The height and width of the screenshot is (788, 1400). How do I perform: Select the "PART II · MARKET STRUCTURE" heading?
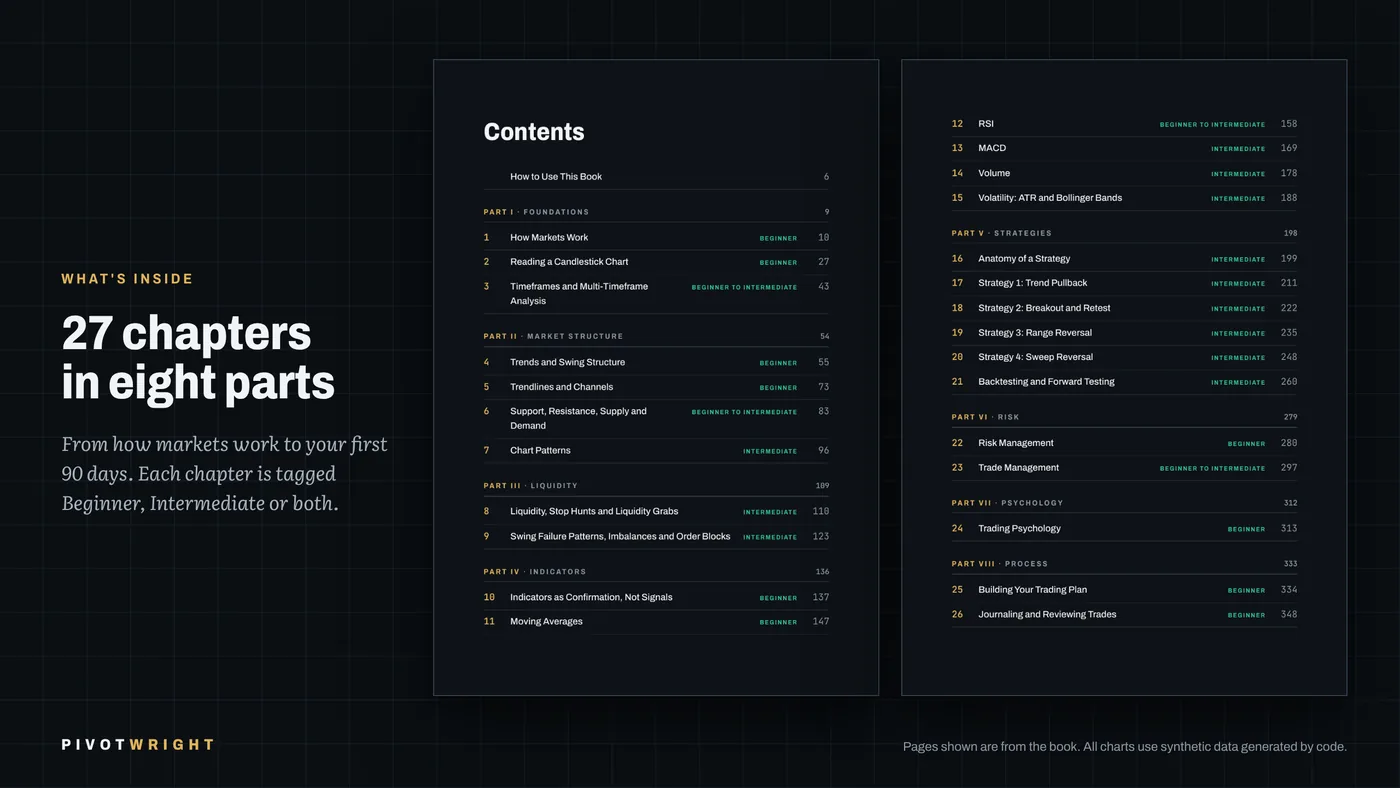click(553, 337)
